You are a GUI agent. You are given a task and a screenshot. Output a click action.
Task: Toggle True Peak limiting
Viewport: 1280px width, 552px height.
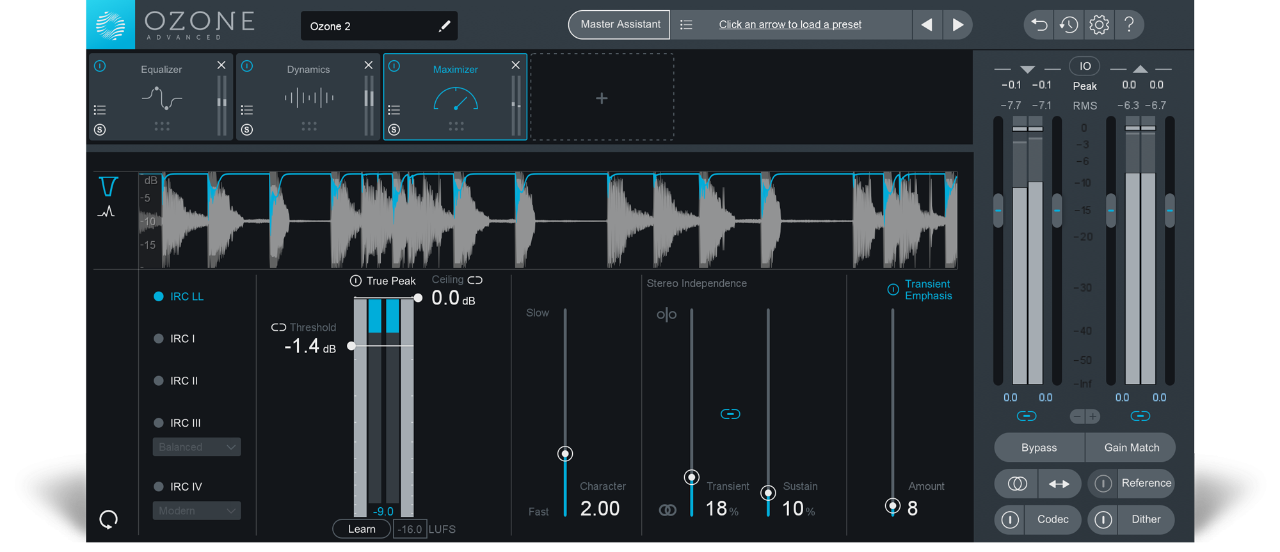[356, 281]
